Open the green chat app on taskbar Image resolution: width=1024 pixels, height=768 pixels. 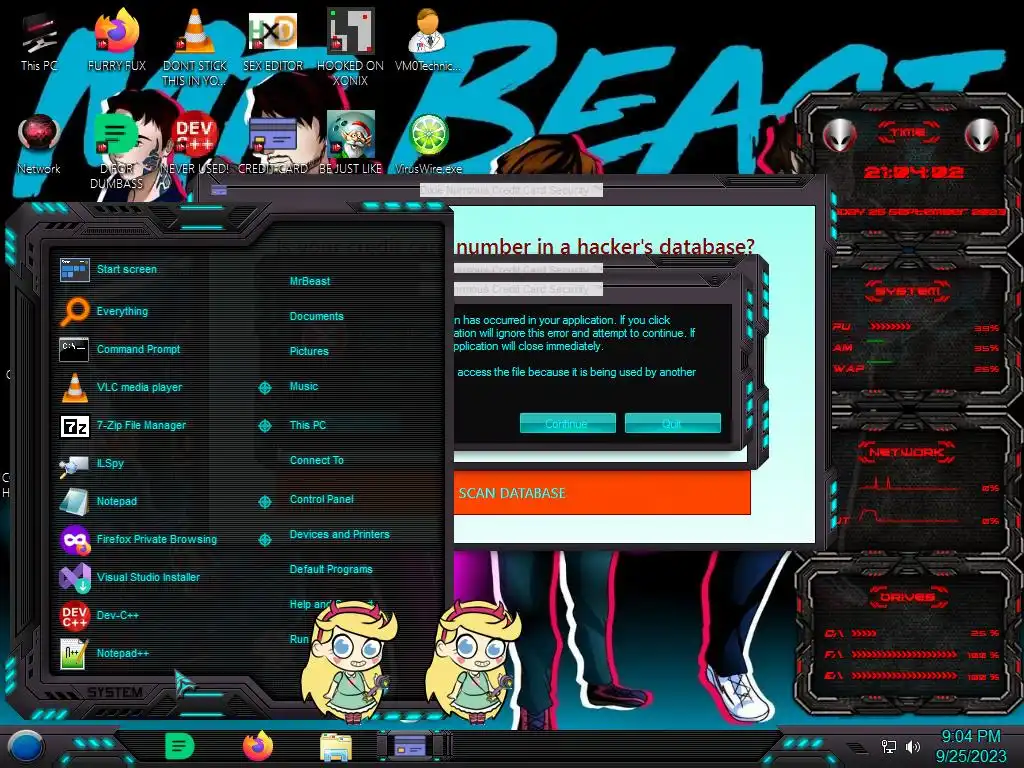pyautogui.click(x=180, y=746)
